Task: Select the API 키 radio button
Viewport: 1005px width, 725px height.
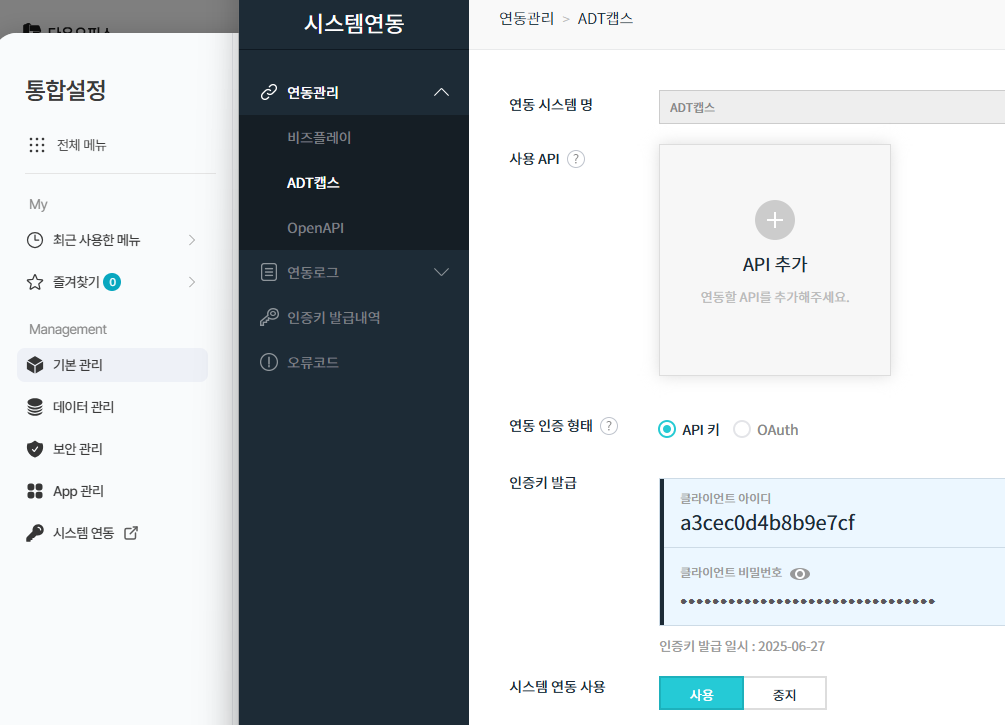Action: pos(667,430)
